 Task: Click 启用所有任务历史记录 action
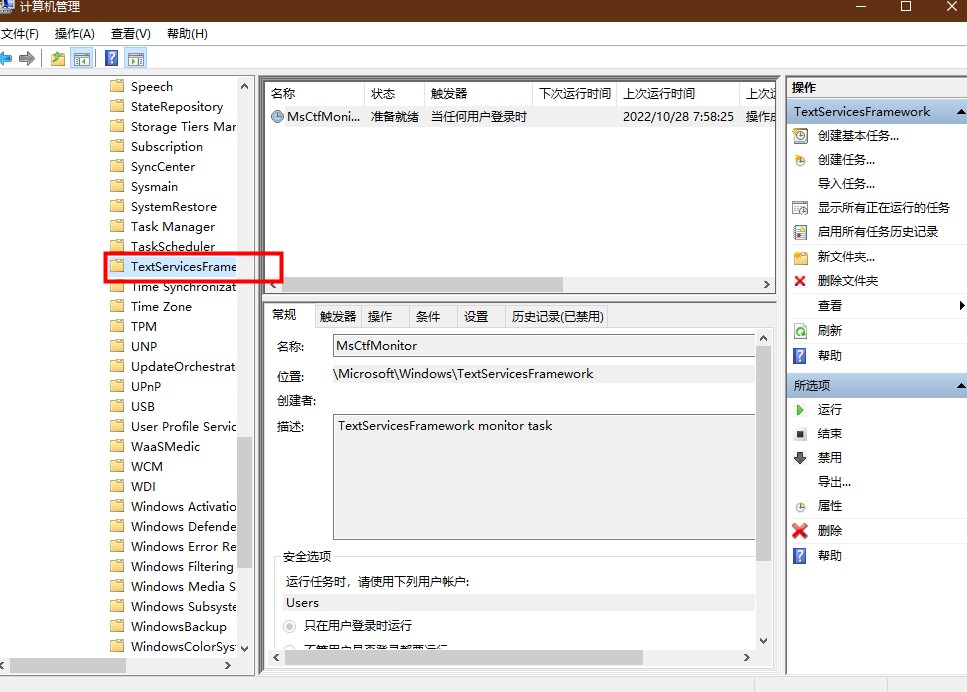pos(878,232)
